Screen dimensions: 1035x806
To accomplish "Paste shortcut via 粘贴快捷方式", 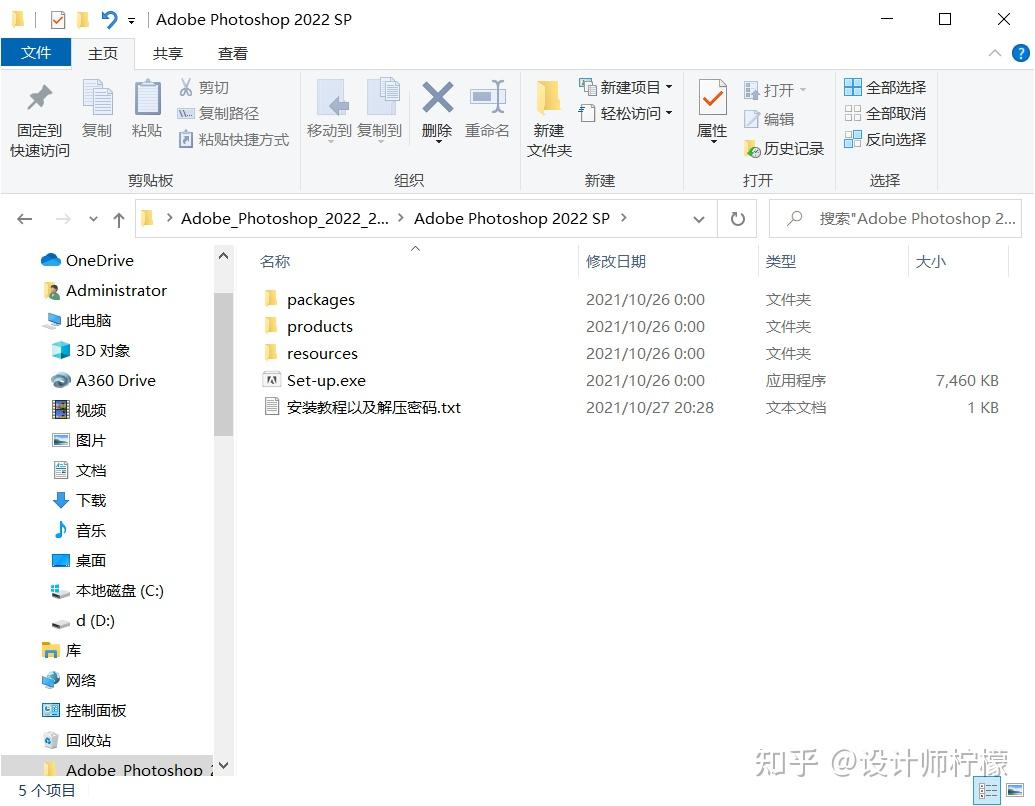I will point(234,139).
